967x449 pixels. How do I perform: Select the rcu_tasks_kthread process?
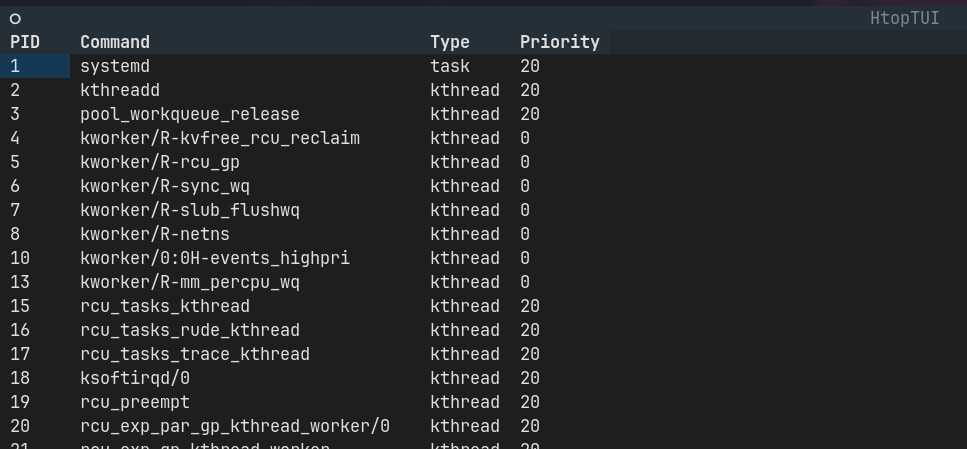click(165, 306)
